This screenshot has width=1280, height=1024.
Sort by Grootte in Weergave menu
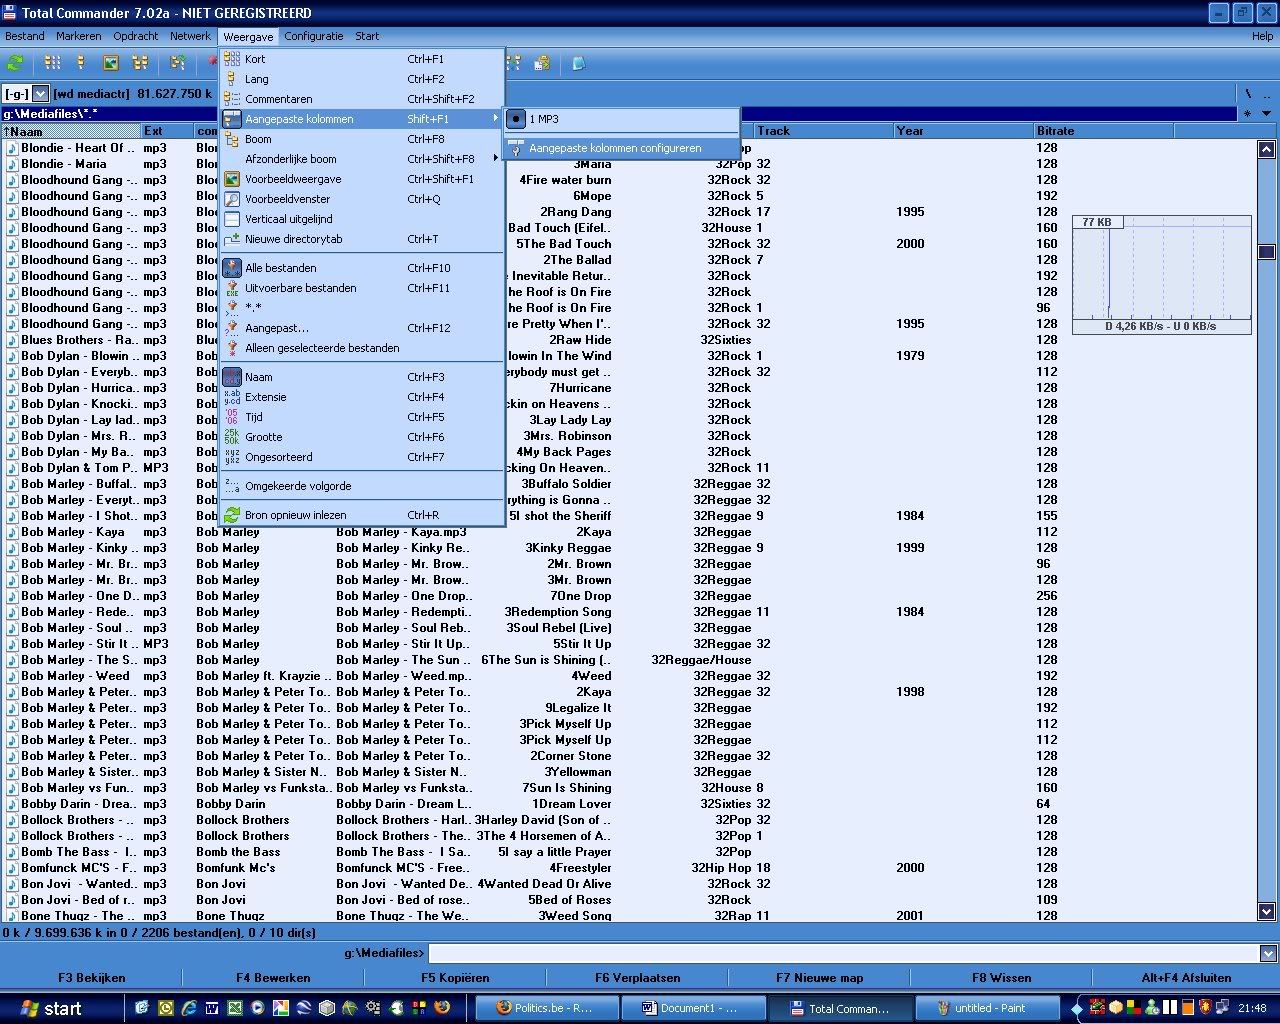point(362,437)
